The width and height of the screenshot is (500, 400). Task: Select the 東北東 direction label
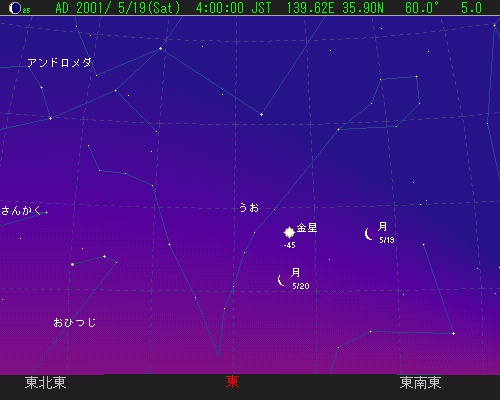[46, 383]
